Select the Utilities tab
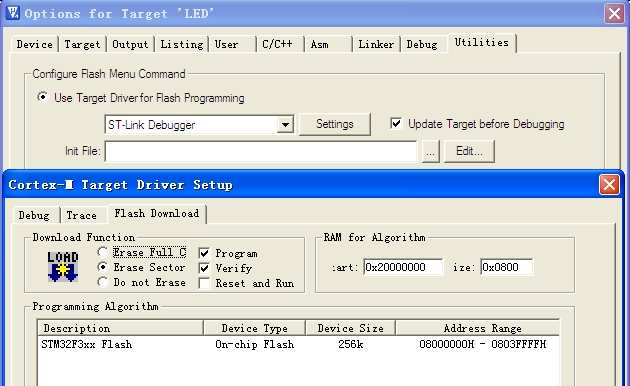Screen dimensions: 630x386 tap(482, 43)
